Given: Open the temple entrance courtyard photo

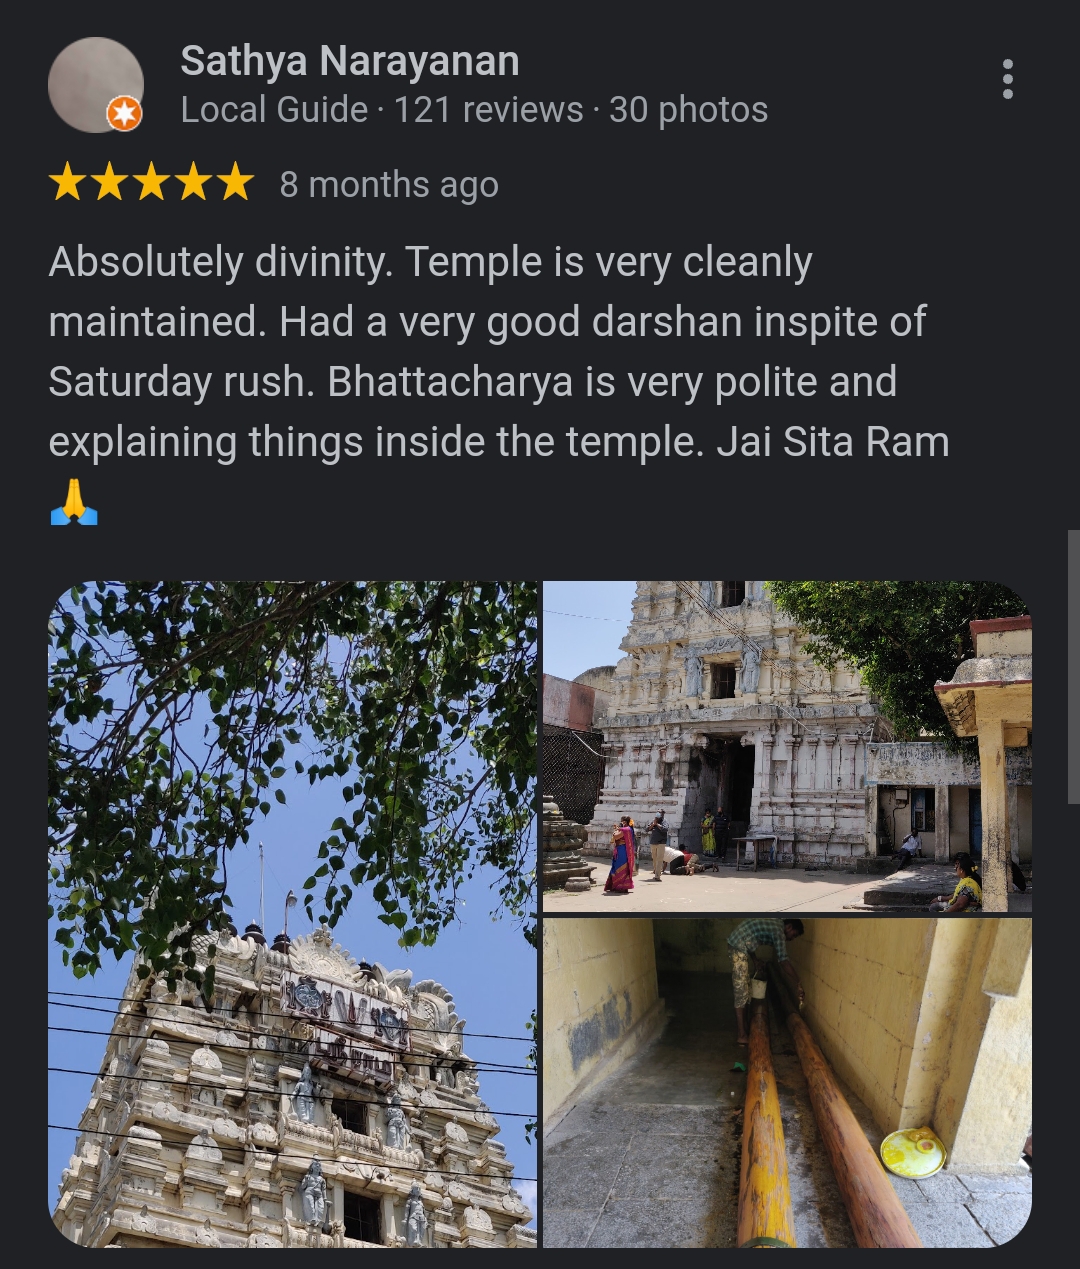Looking at the screenshot, I should [x=787, y=746].
